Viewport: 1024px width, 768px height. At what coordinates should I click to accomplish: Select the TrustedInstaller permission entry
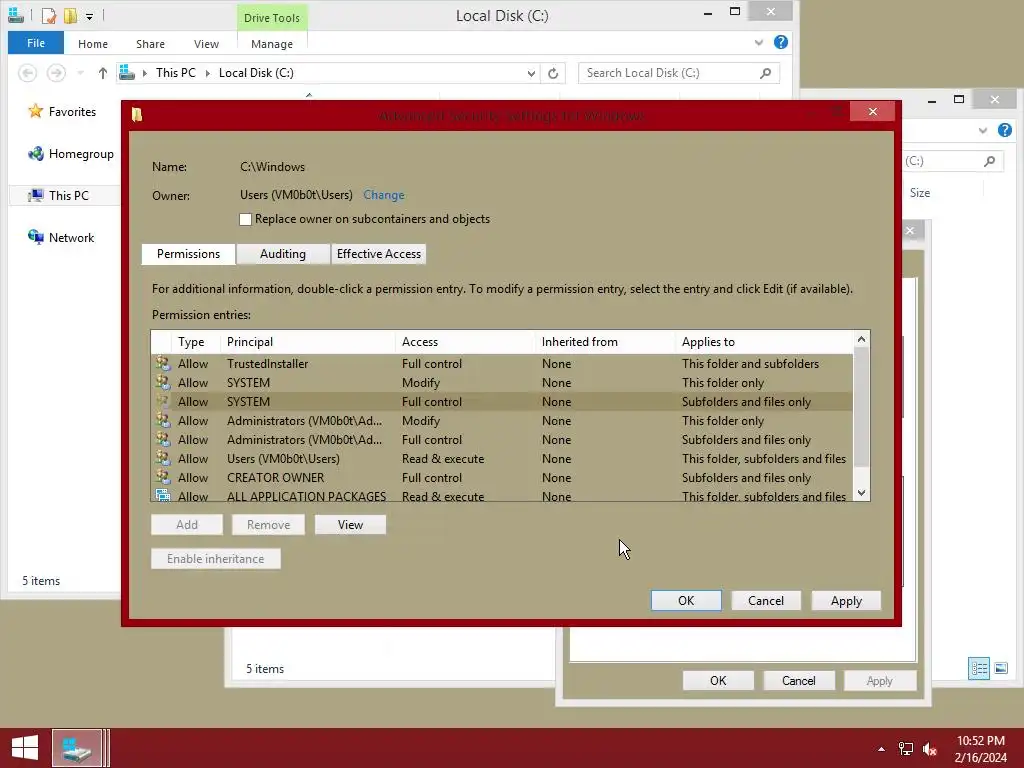(x=502, y=364)
